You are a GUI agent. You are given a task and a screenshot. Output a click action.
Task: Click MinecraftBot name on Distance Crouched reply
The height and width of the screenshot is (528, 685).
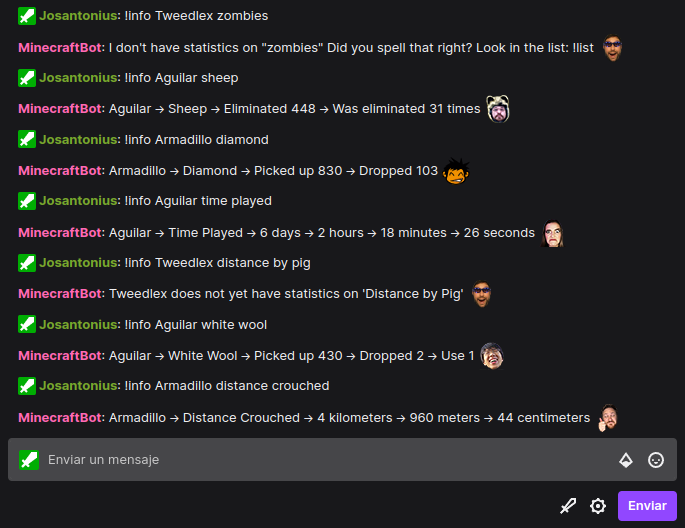(60, 418)
